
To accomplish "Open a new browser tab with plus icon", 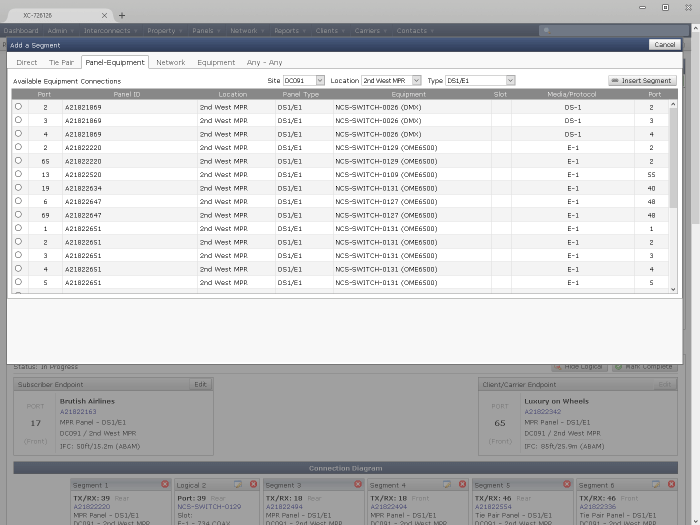I will click(x=122, y=15).
